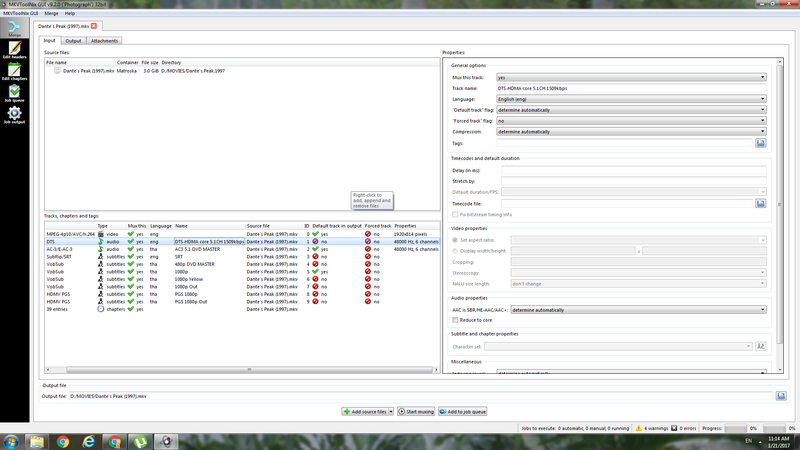This screenshot has width=800, height=450.
Task: Switch to Output tab
Action: tap(73, 41)
